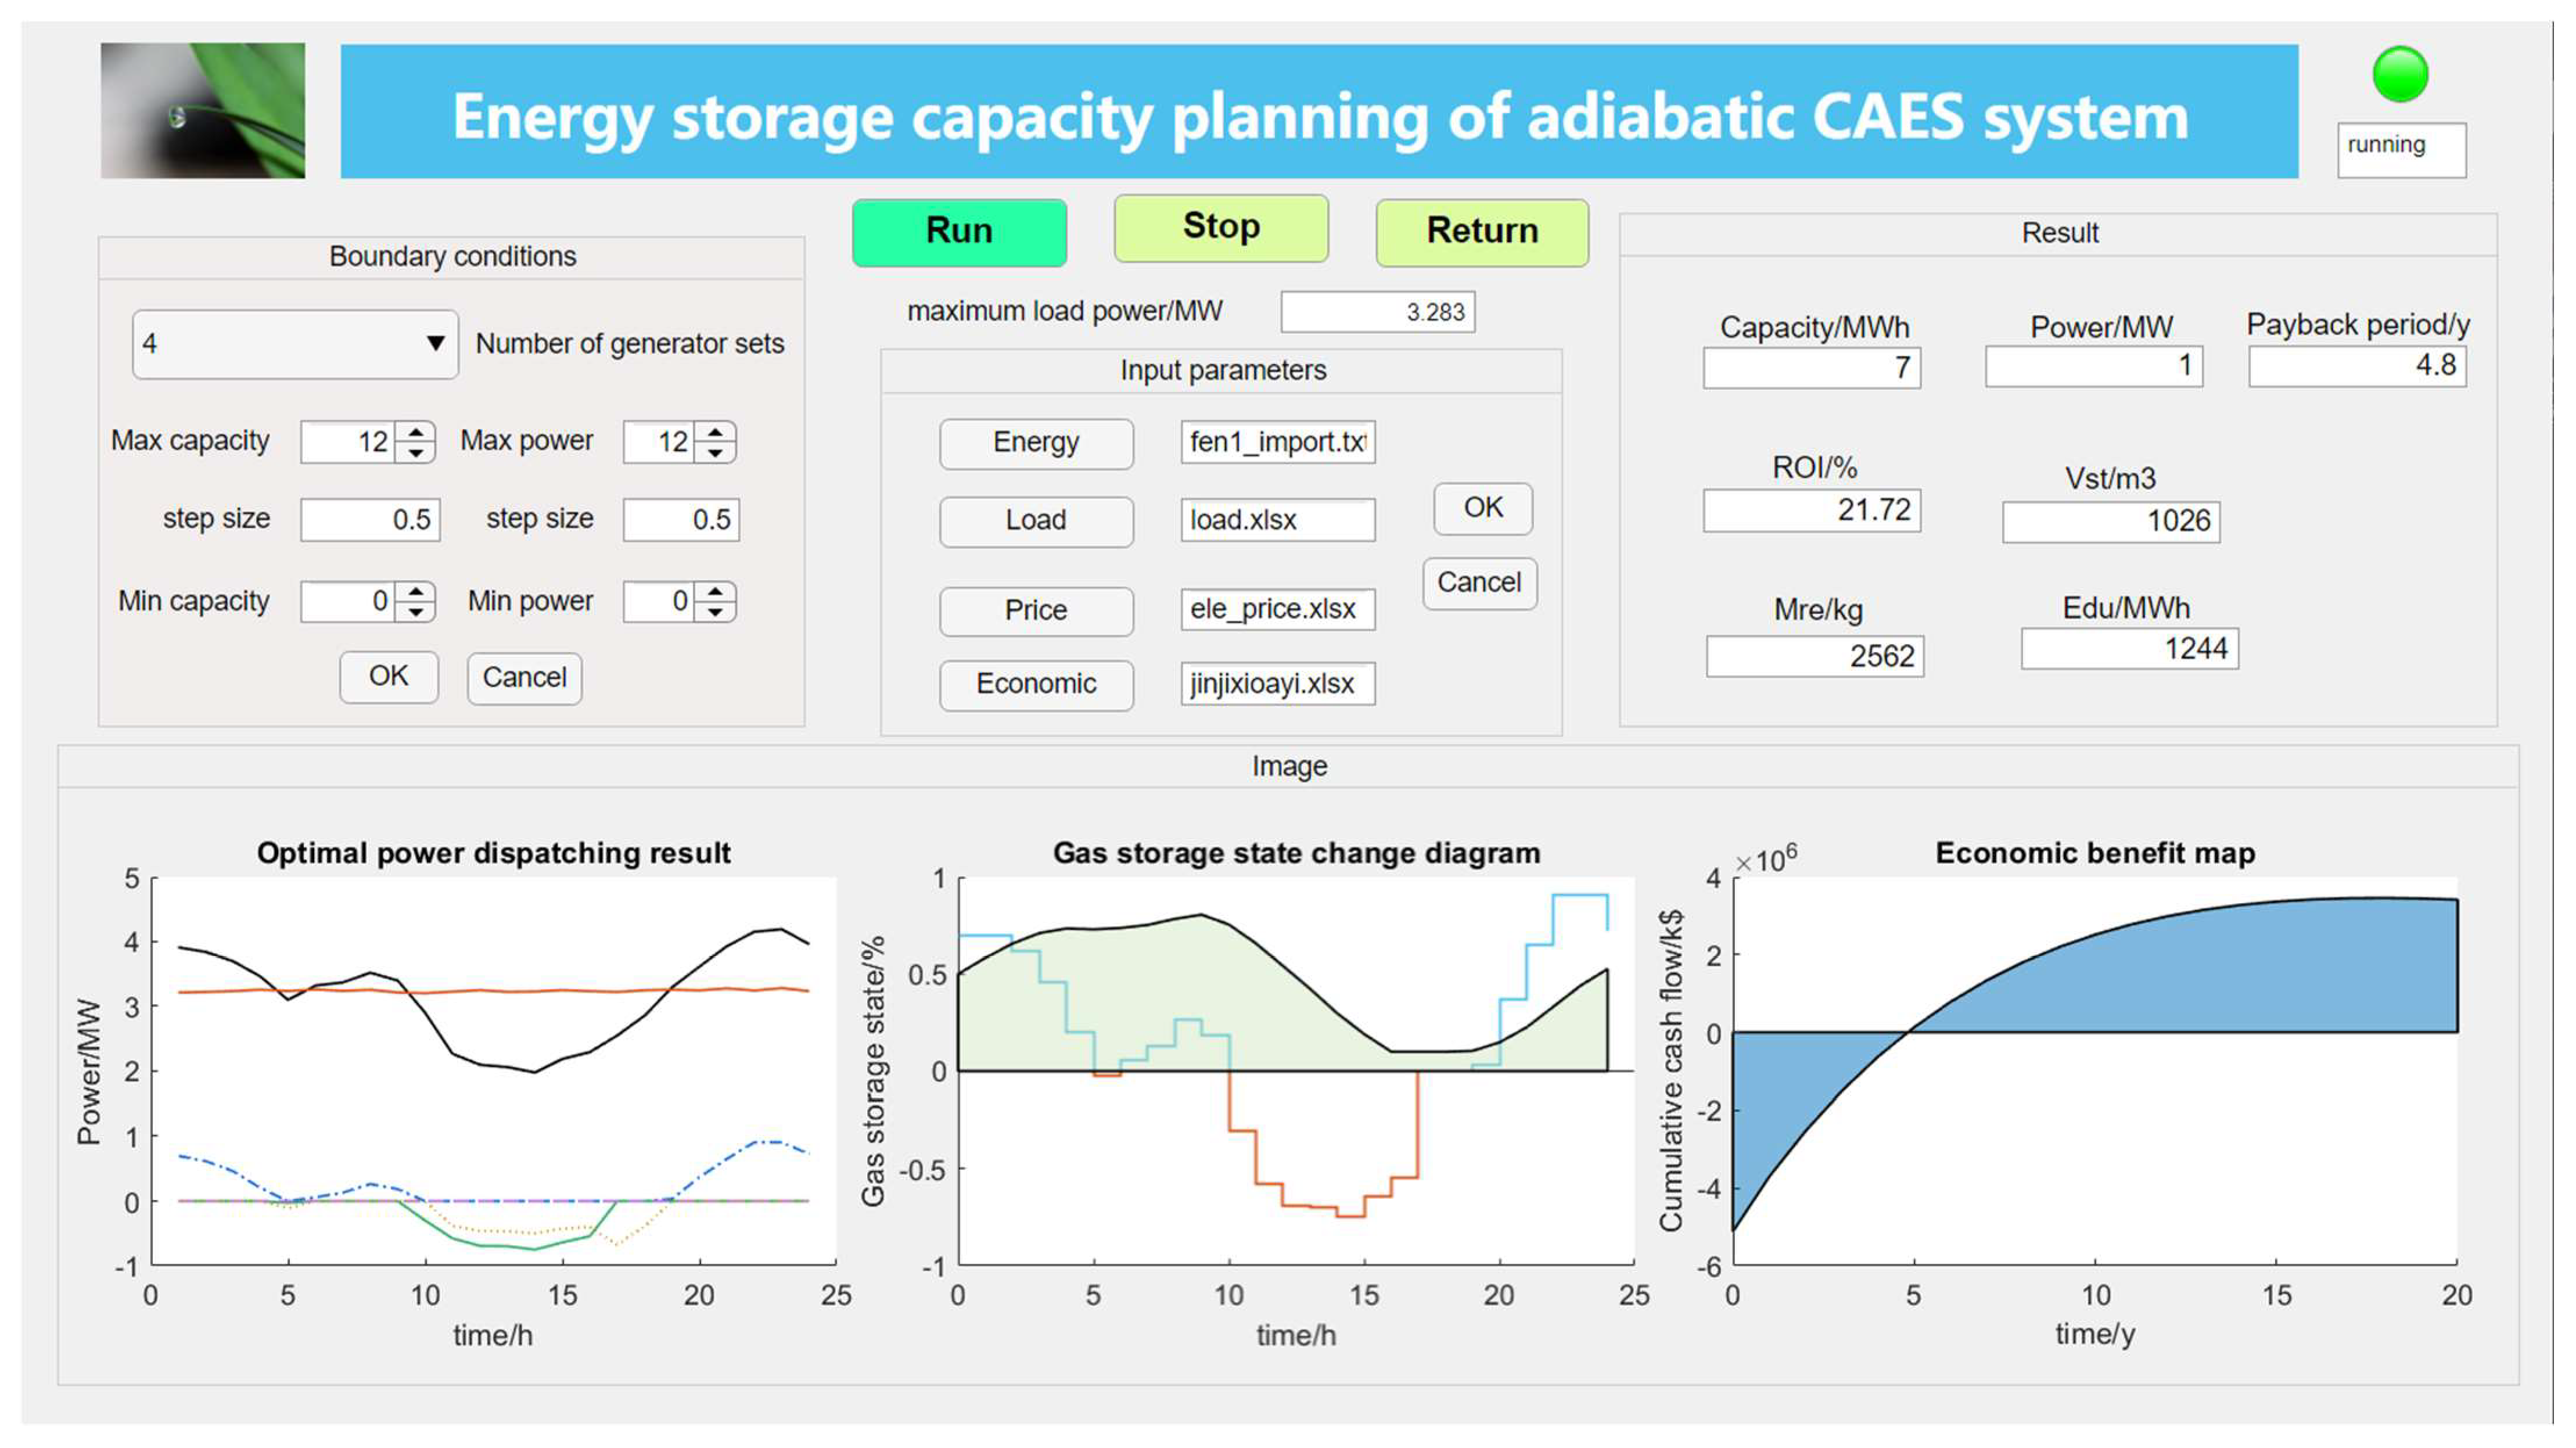The image size is (2576, 1448).
Task: Click the Economic file import button
Action: coord(1036,684)
